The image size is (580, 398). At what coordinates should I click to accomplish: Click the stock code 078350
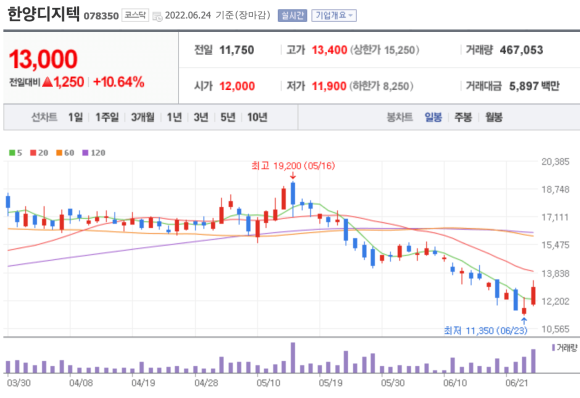coord(101,16)
